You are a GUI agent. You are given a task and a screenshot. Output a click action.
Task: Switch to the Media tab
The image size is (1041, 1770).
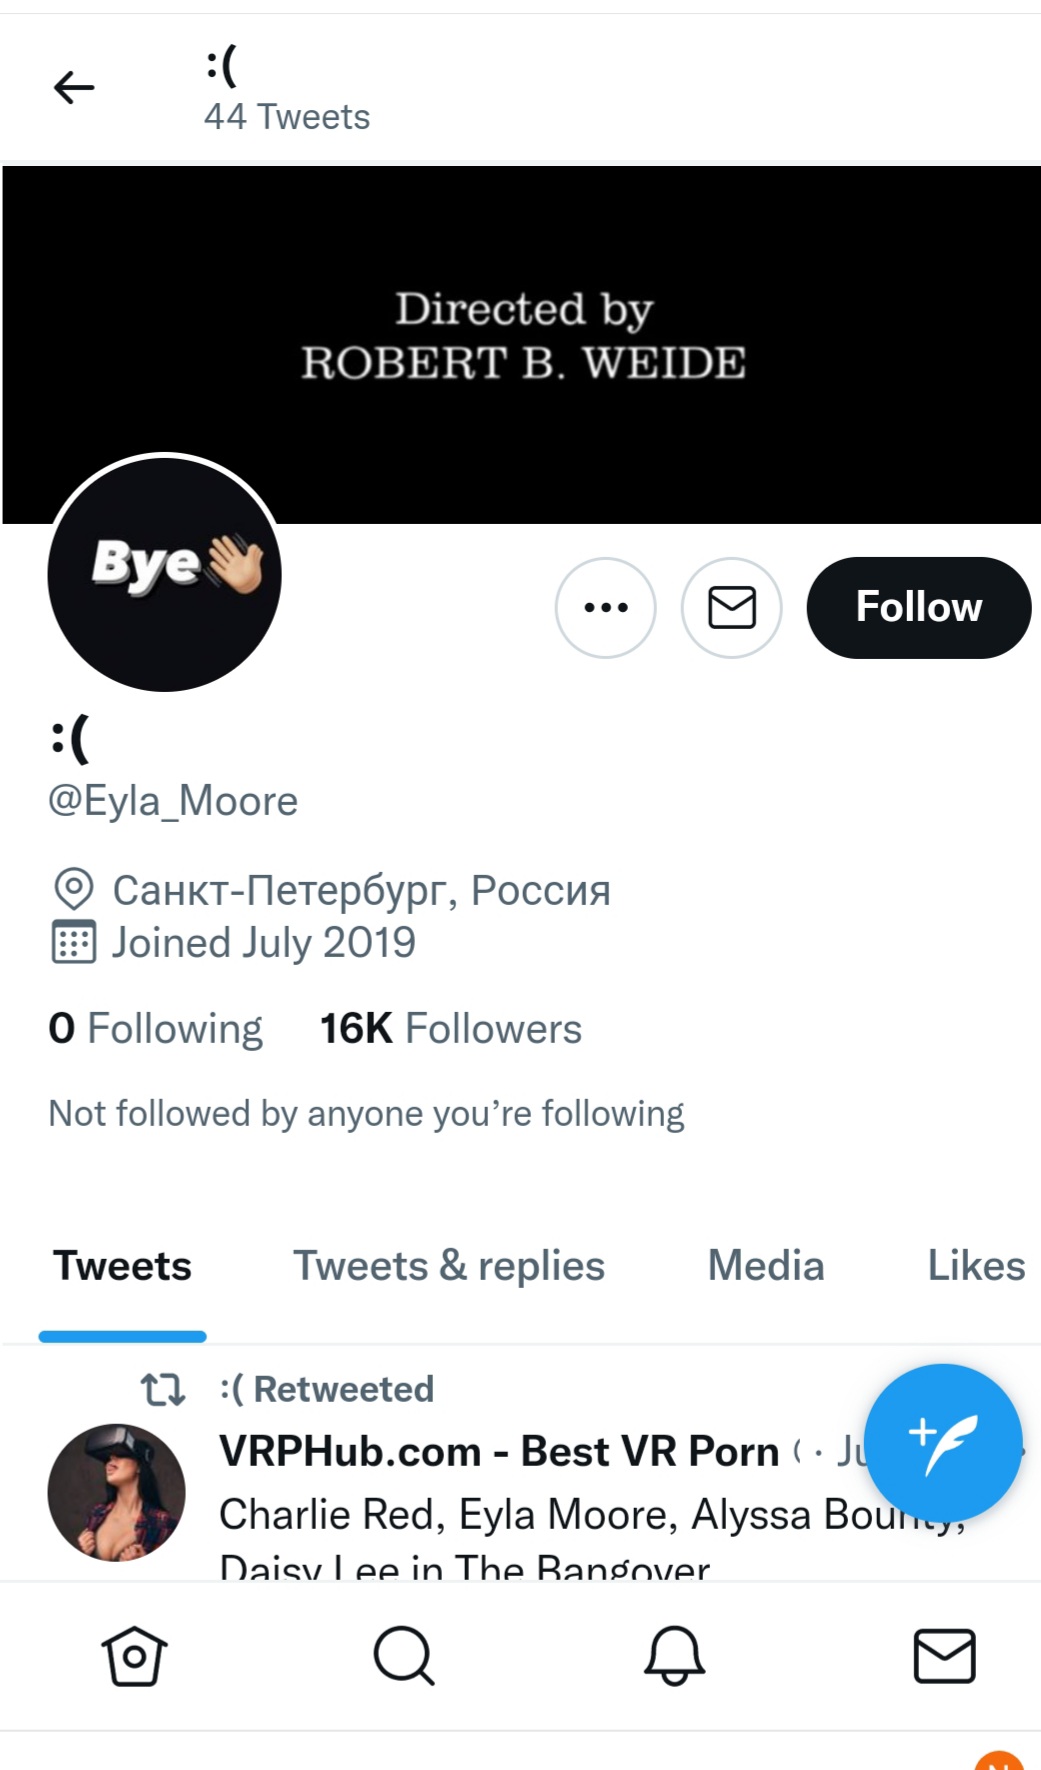766,1266
